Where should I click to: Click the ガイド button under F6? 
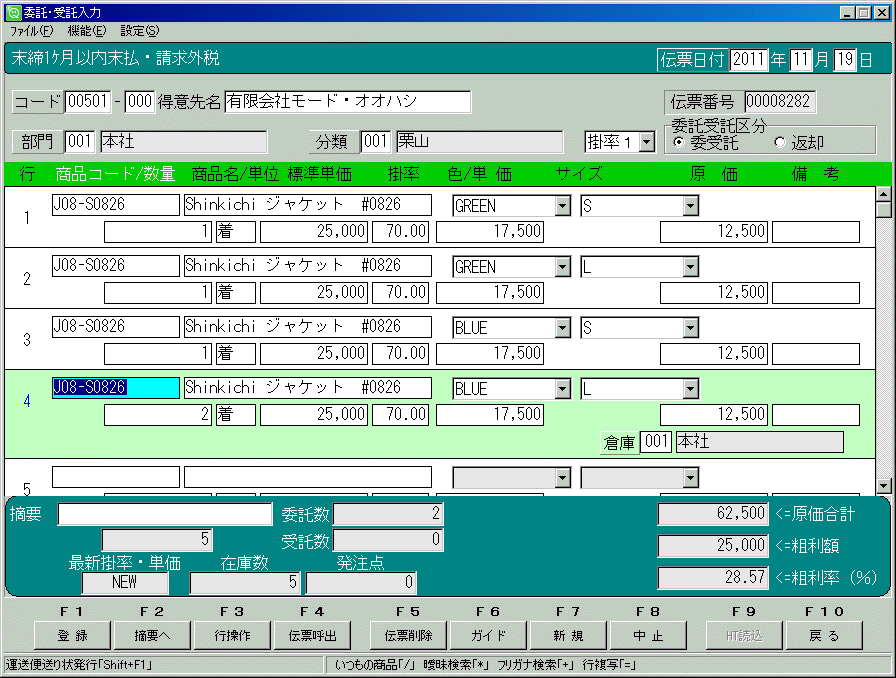489,636
